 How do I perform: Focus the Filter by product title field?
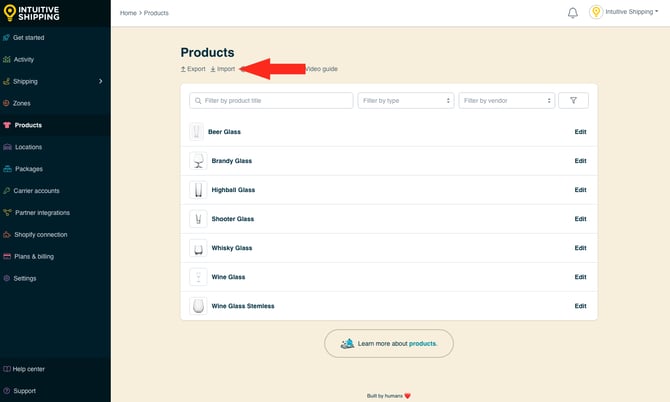(271, 100)
